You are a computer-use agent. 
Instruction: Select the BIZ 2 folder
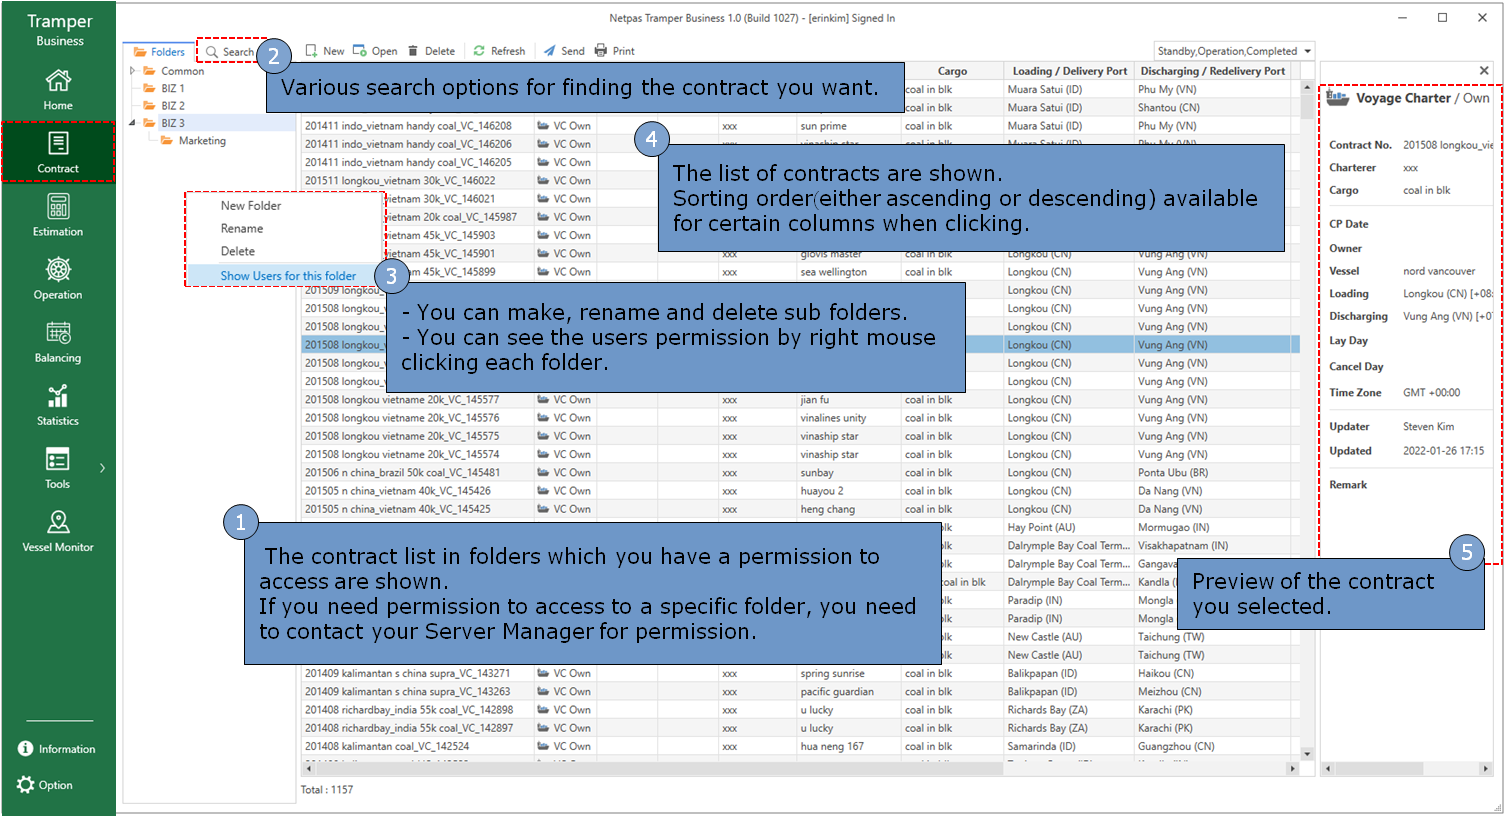tap(172, 105)
